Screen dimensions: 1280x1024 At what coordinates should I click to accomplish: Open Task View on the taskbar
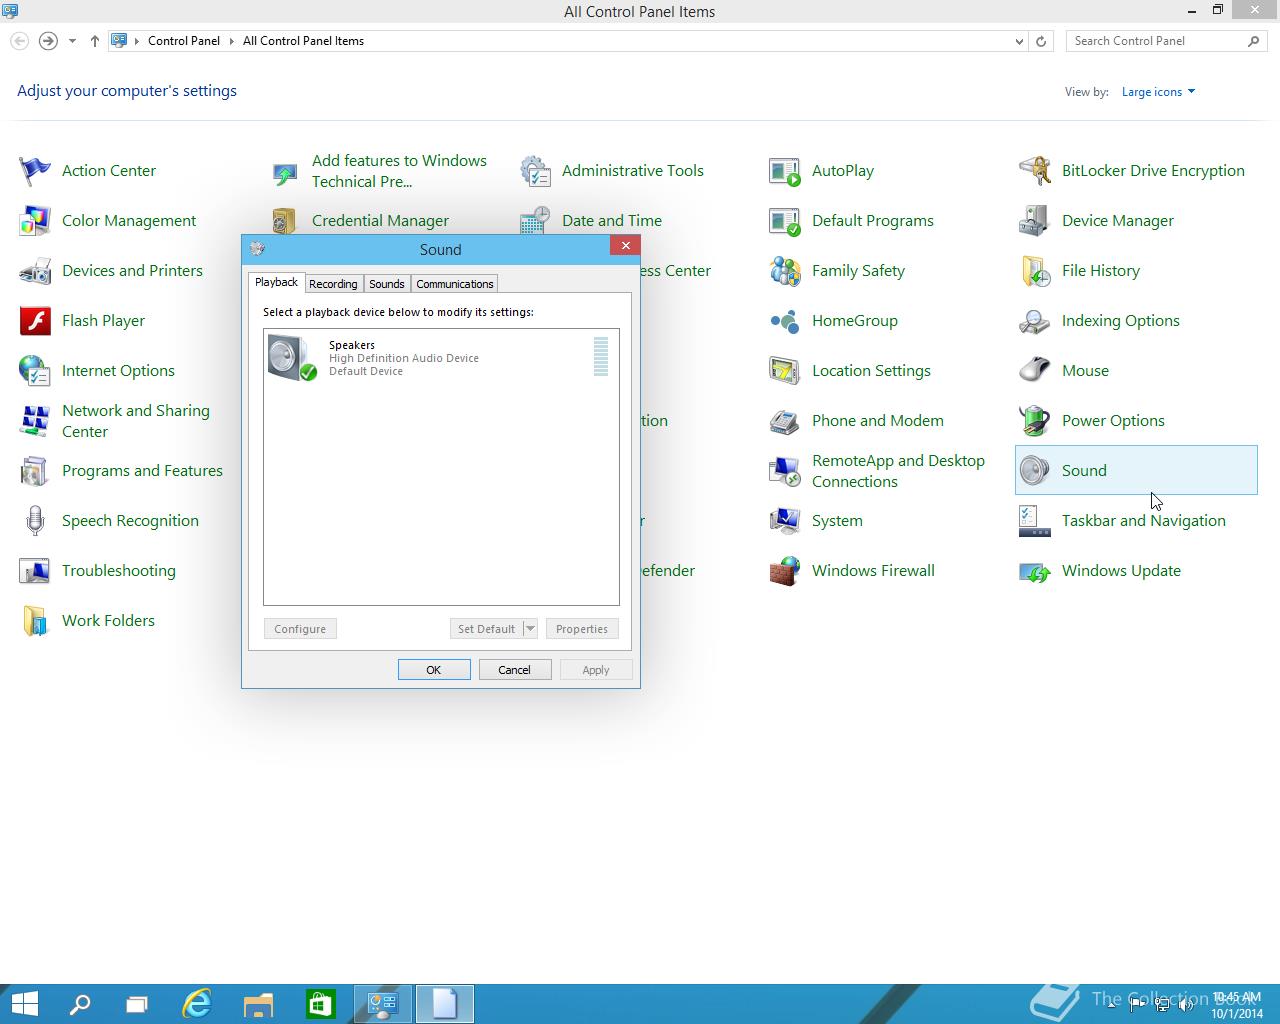coord(137,1004)
